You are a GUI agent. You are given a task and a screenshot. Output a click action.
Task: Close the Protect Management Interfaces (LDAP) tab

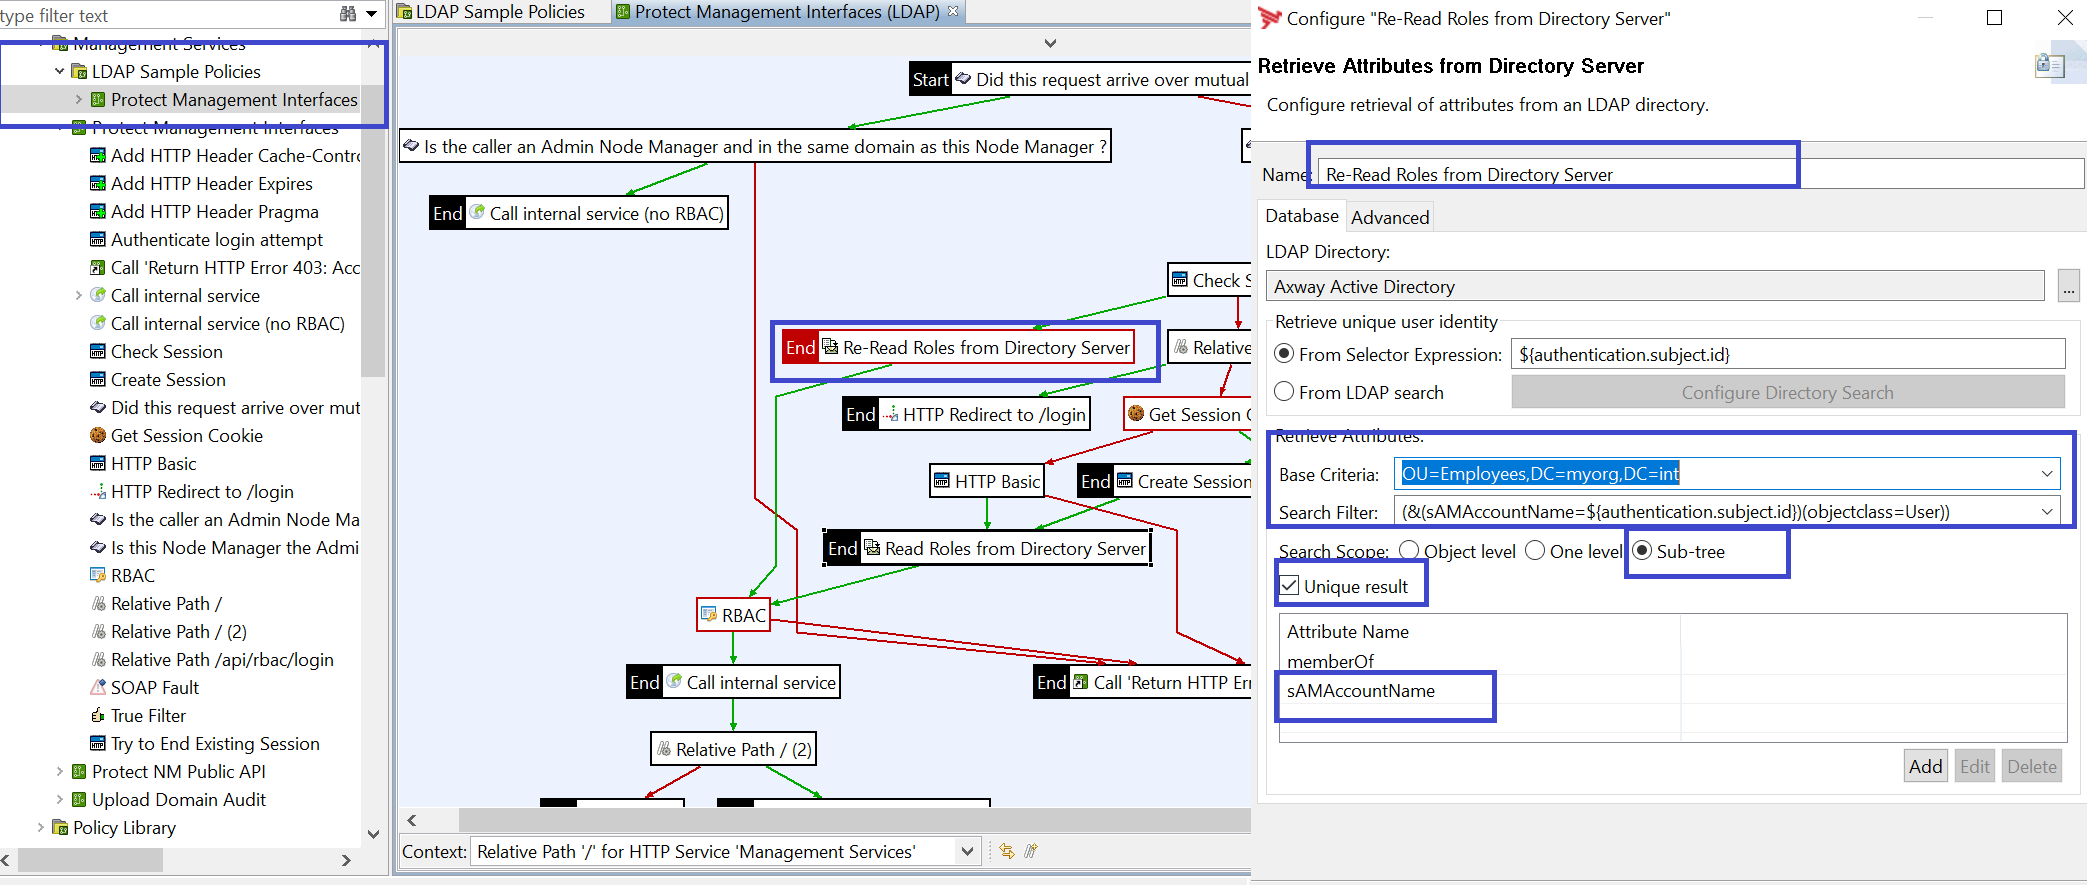pyautogui.click(x=953, y=12)
